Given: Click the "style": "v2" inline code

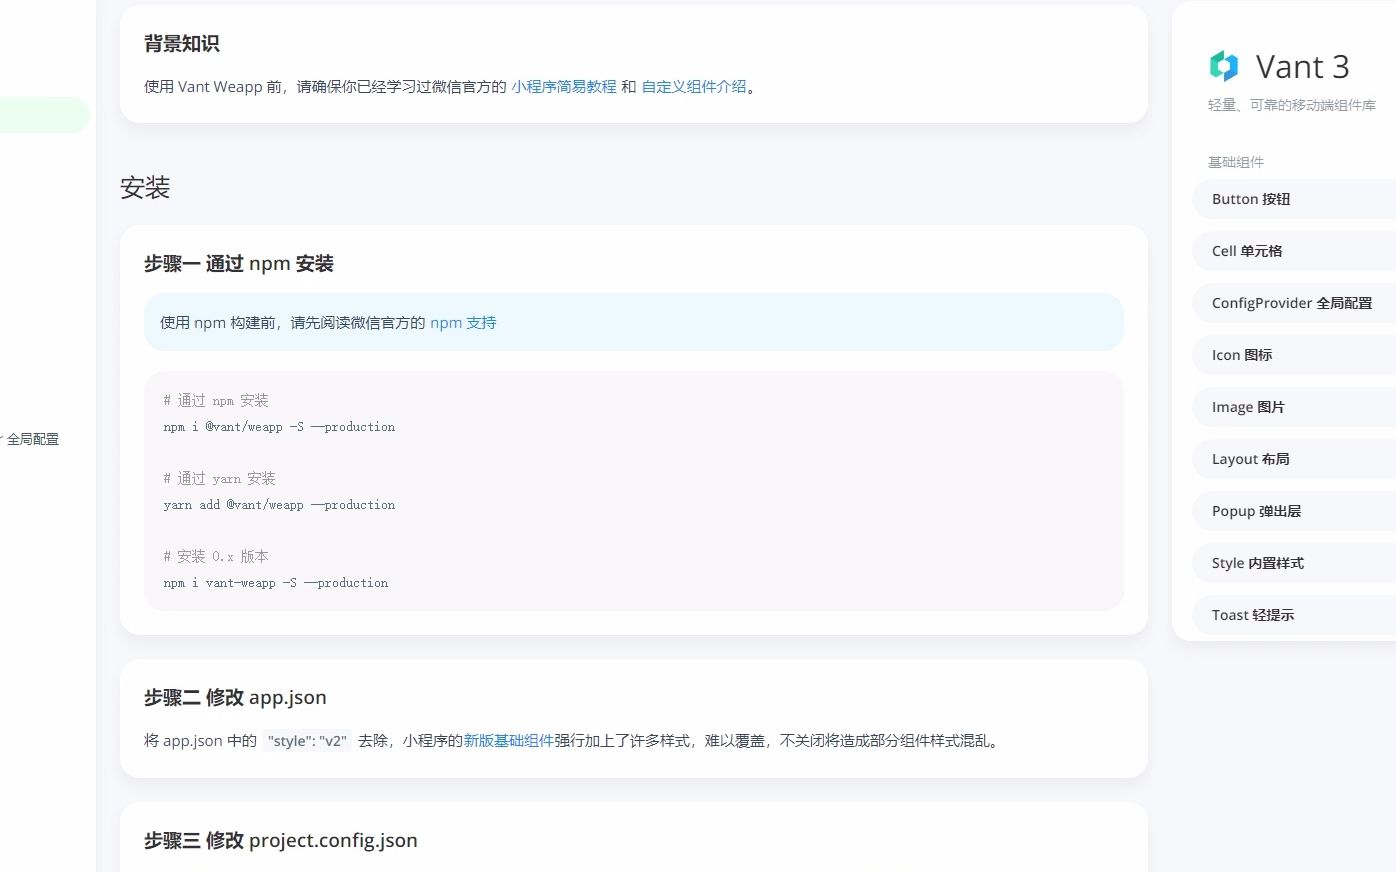Looking at the screenshot, I should pyautogui.click(x=307, y=741).
